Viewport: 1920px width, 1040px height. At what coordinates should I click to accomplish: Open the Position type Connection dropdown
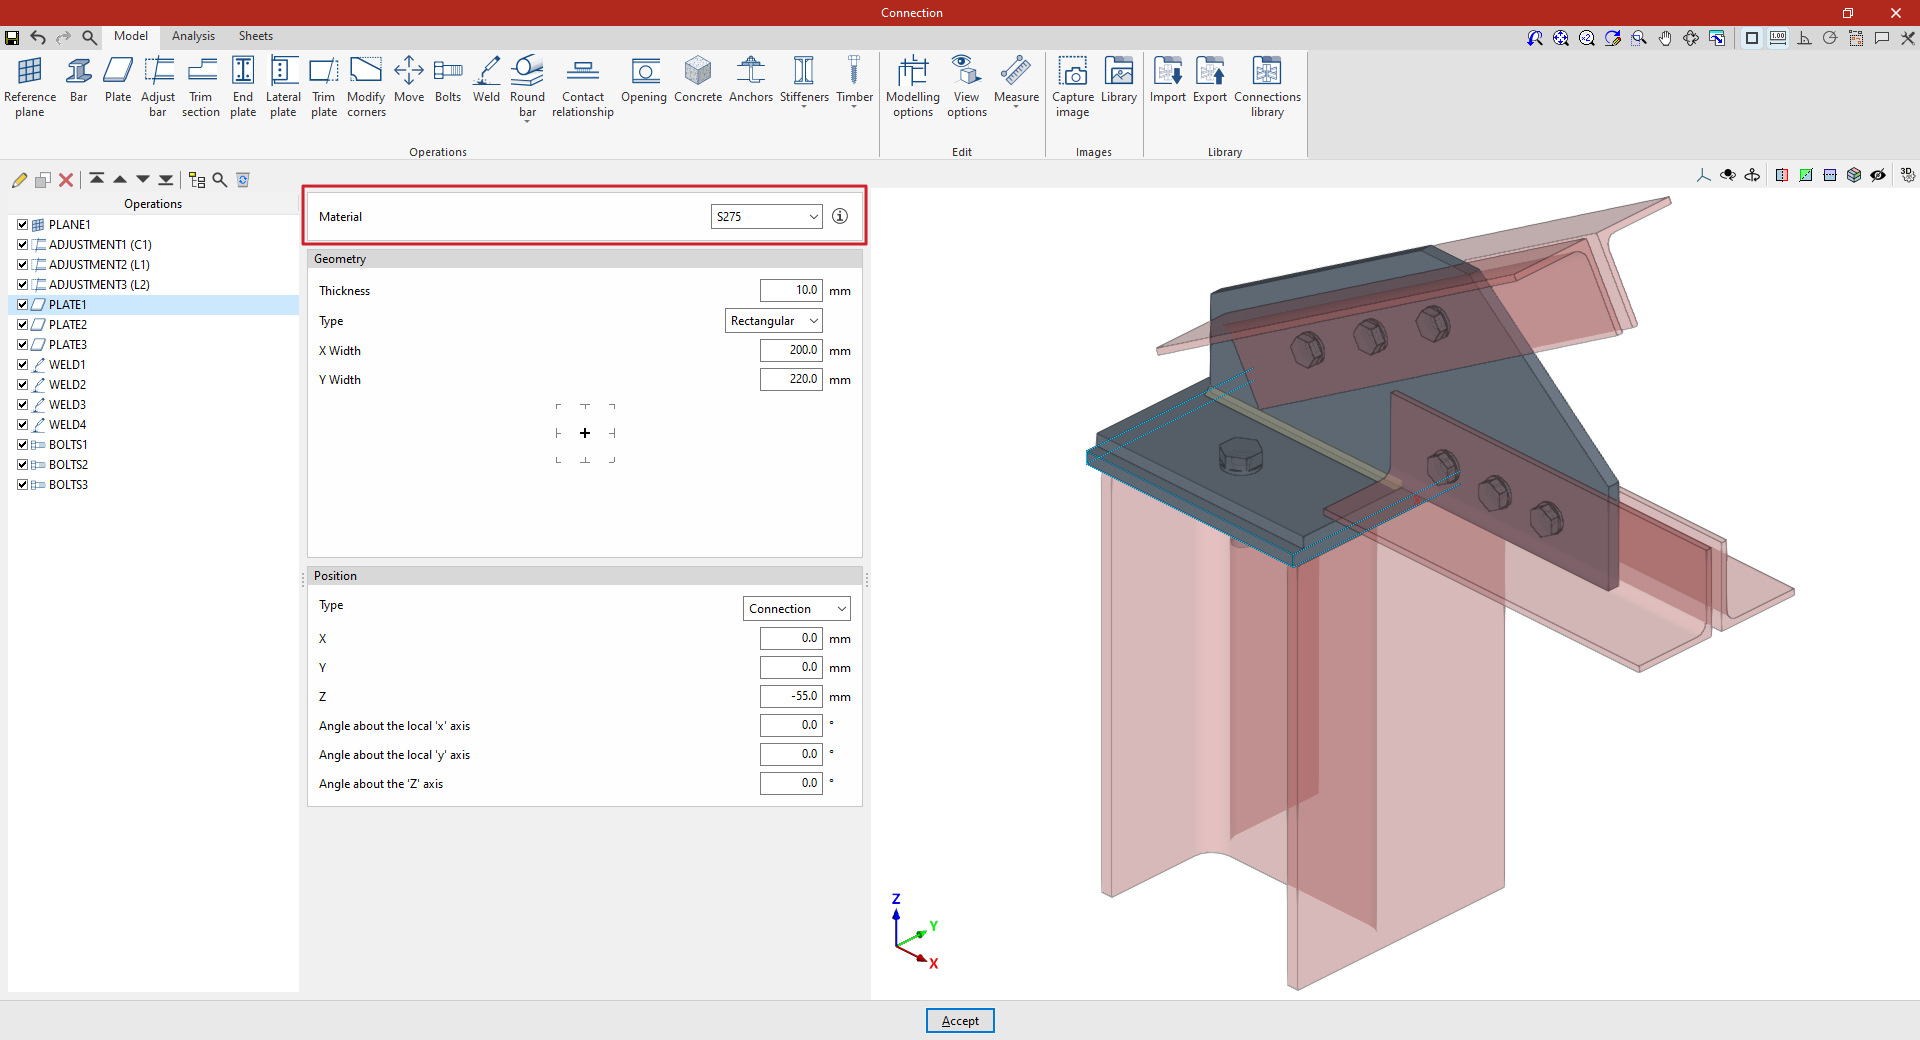[796, 609]
